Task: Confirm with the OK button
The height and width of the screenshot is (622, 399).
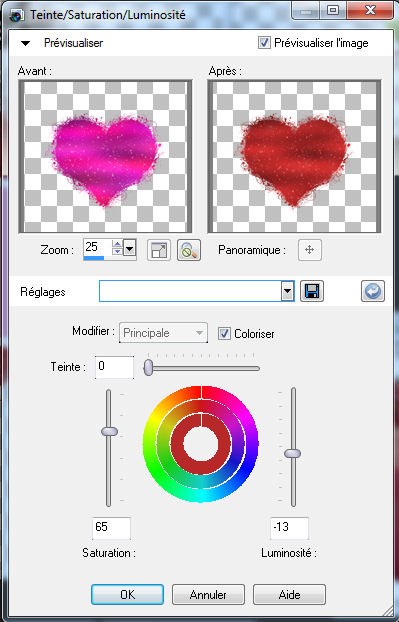Action: point(127,594)
